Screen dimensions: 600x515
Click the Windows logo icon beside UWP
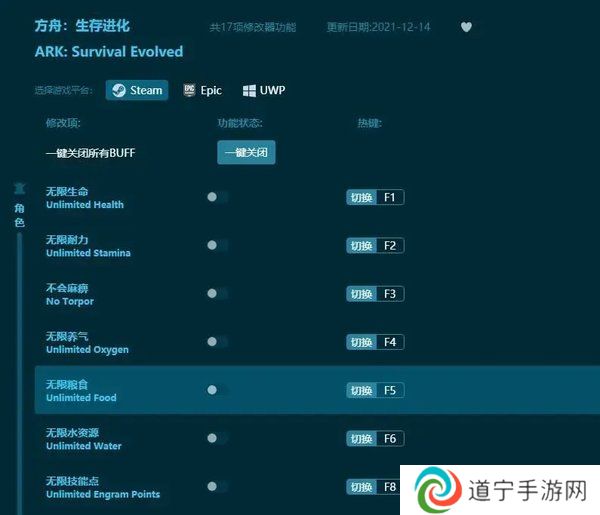249,91
